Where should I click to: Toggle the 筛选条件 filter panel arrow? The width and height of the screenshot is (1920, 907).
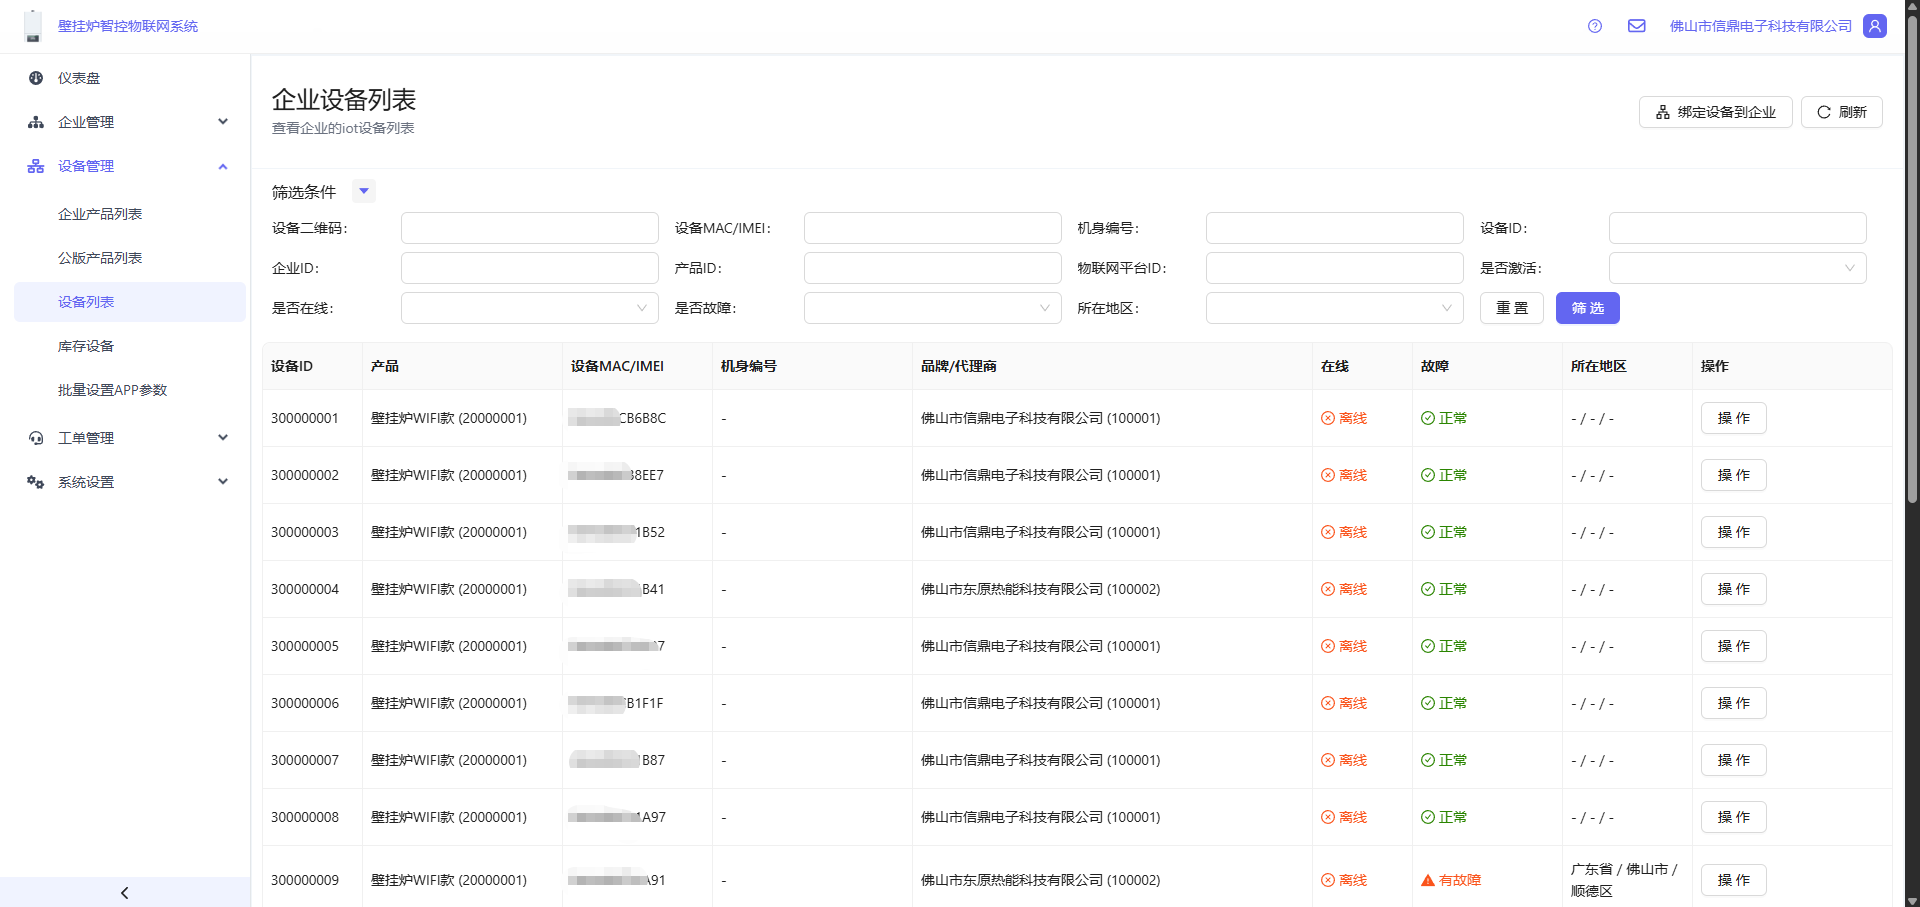(364, 191)
